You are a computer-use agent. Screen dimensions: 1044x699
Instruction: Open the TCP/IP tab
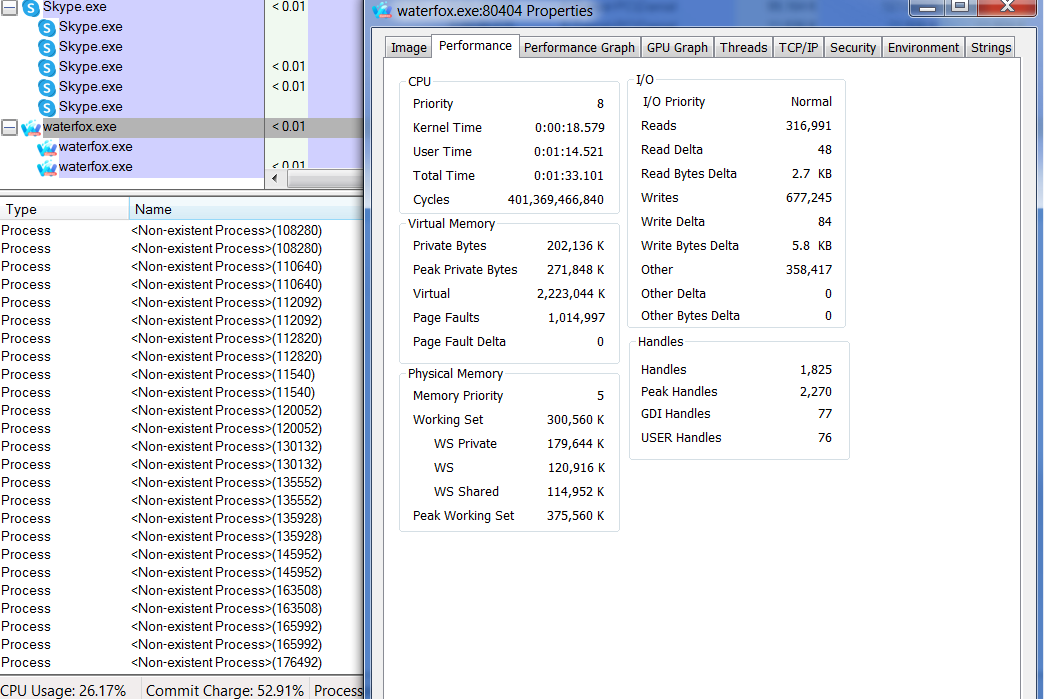pos(798,47)
